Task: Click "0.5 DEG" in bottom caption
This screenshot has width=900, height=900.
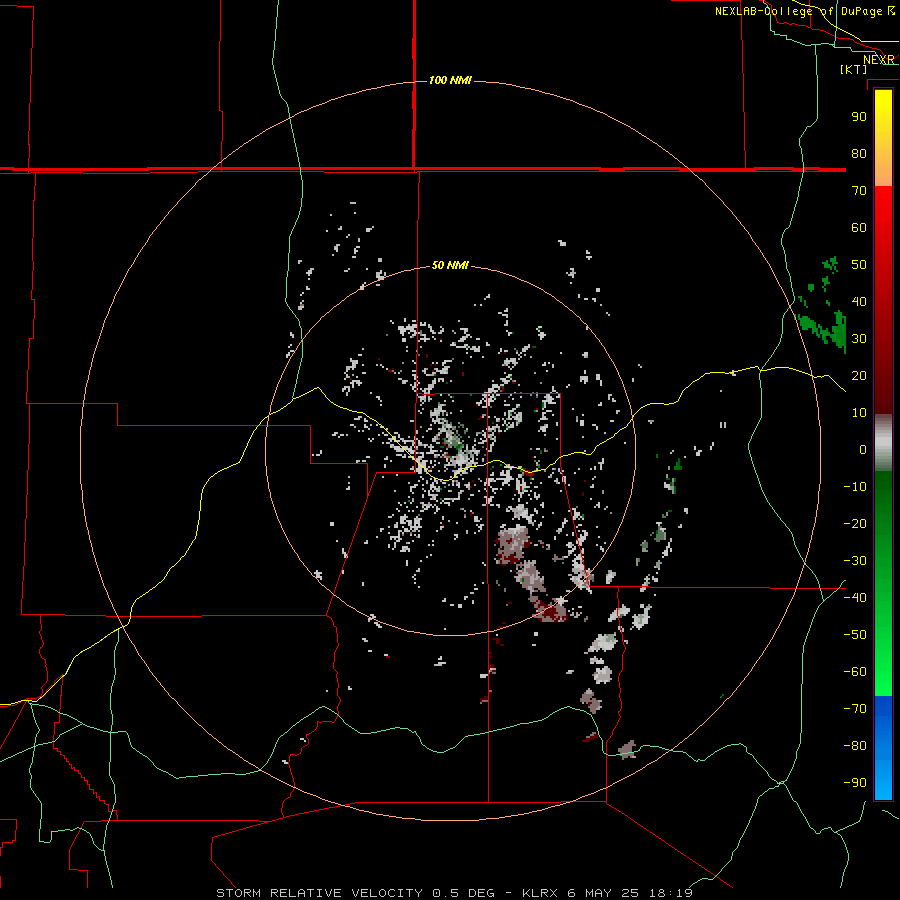Action: point(463,893)
